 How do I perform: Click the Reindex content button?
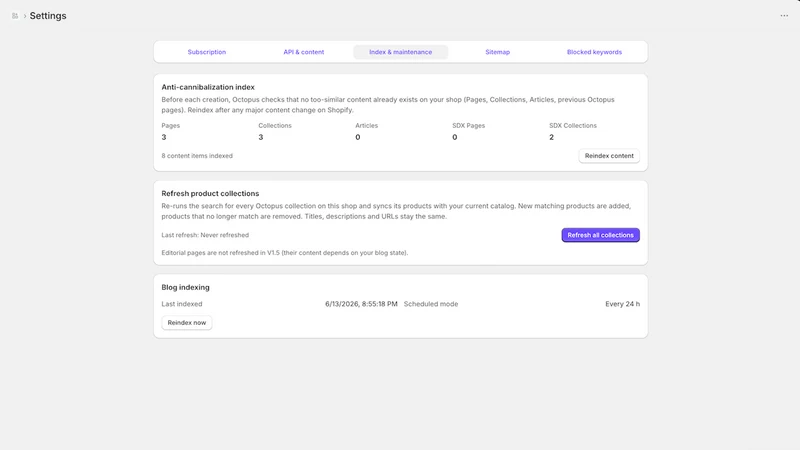pos(609,156)
